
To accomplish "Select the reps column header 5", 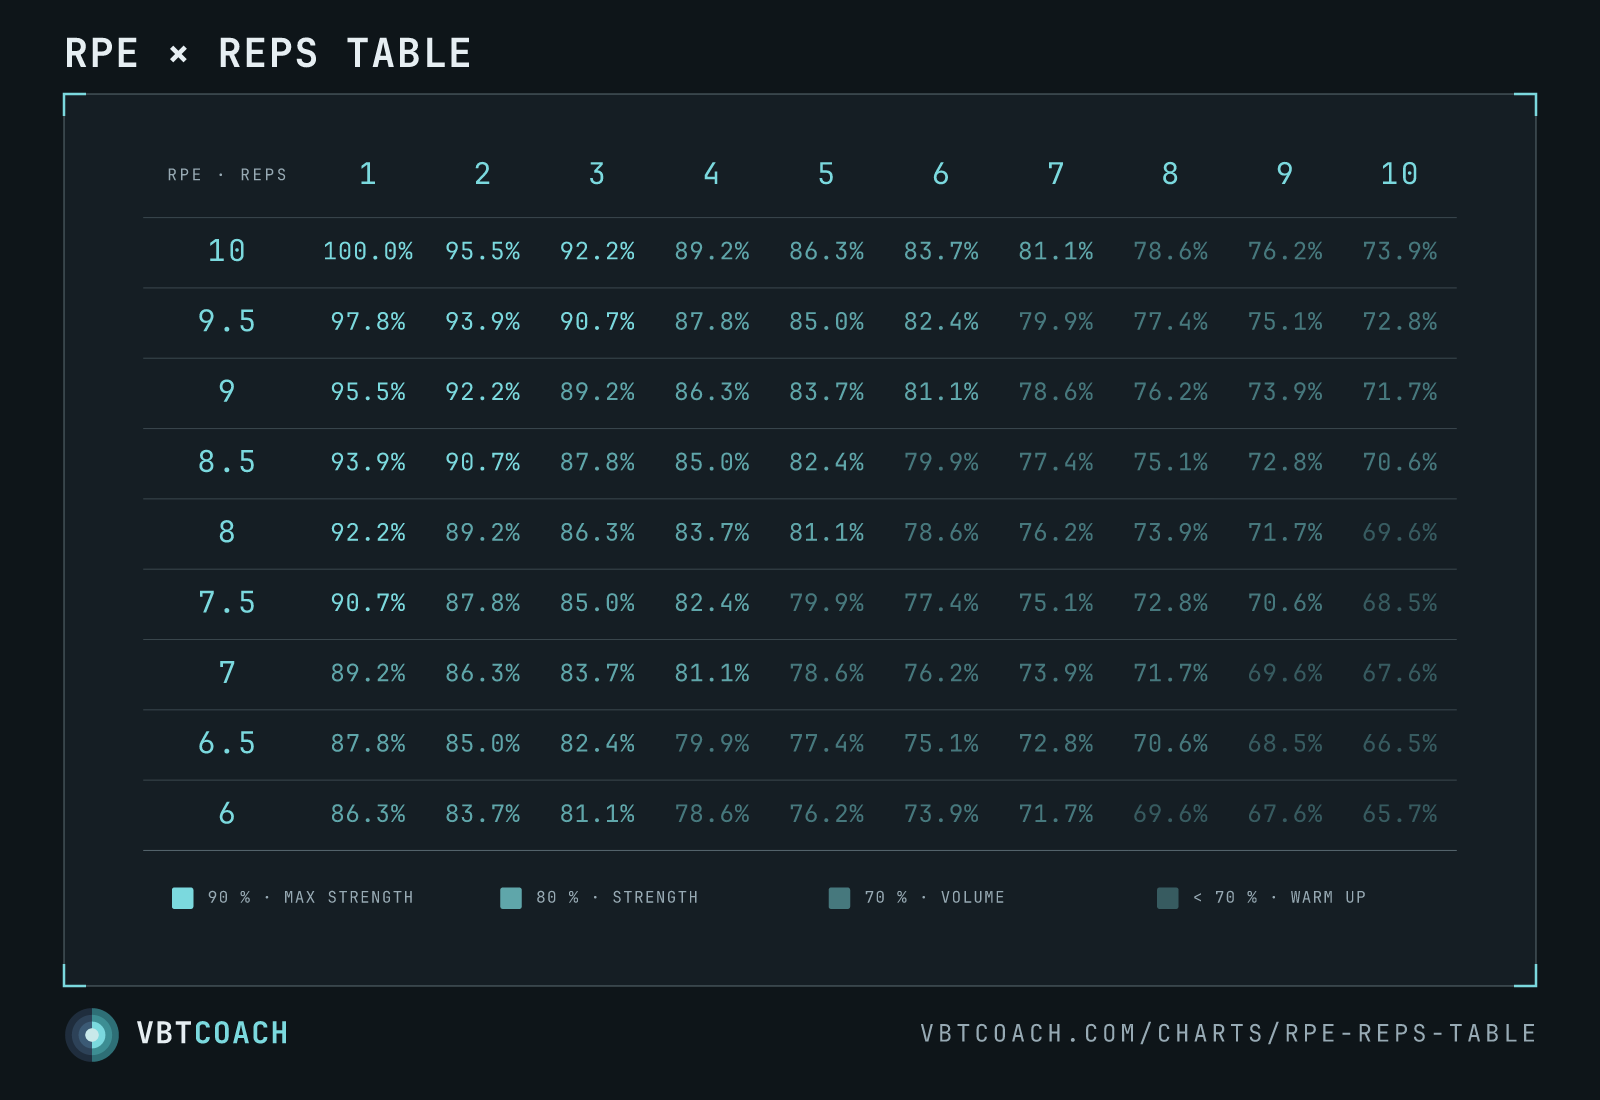I will click(x=826, y=174).
